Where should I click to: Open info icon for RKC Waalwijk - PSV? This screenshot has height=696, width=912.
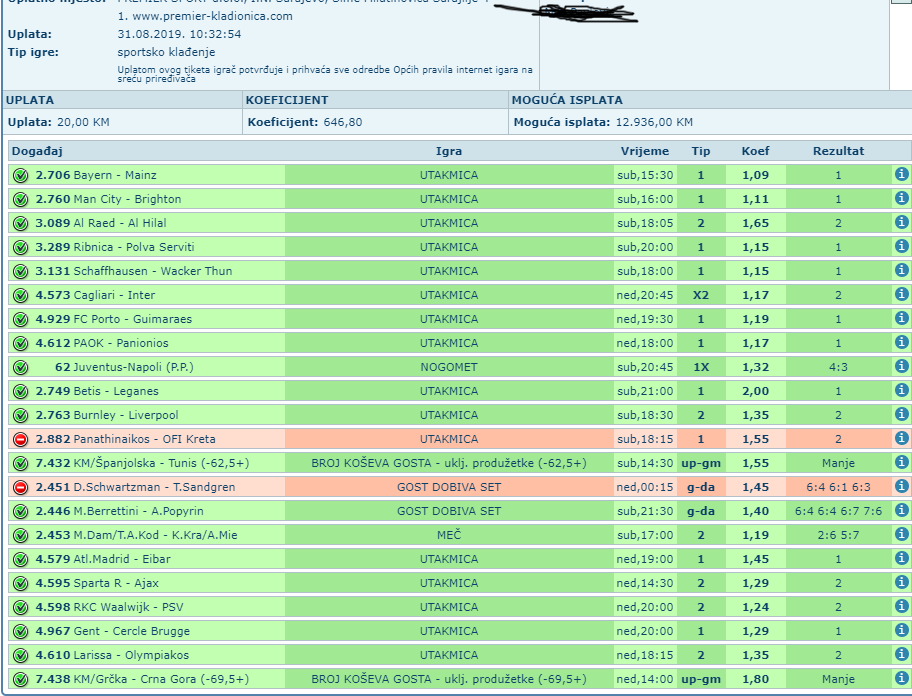point(902,605)
